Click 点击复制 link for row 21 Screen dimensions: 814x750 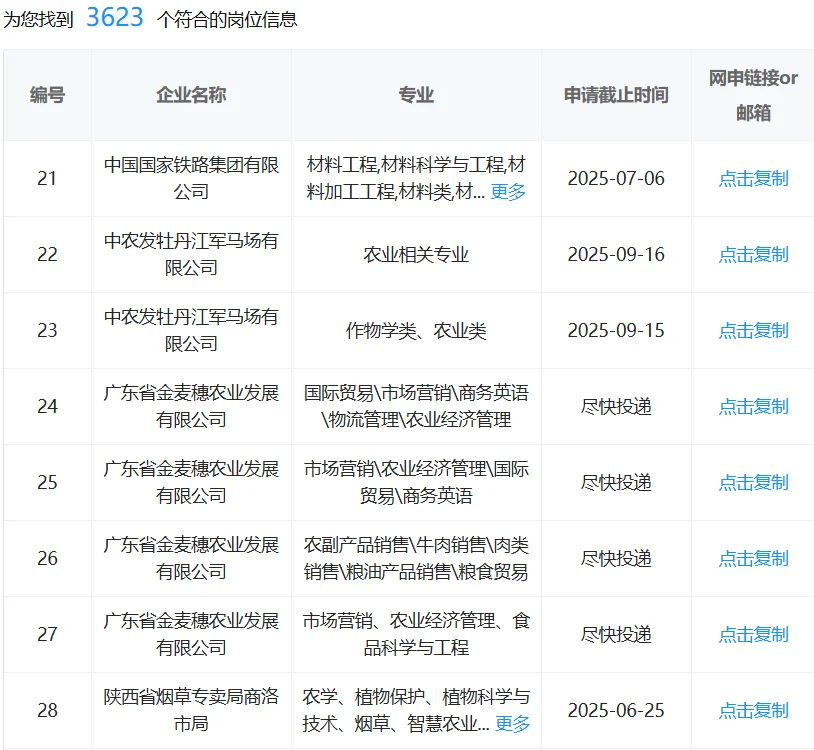click(x=753, y=179)
